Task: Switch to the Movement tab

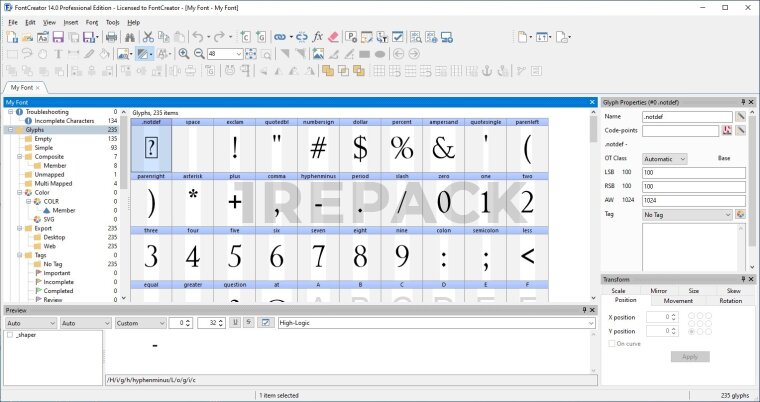Action: click(x=678, y=300)
